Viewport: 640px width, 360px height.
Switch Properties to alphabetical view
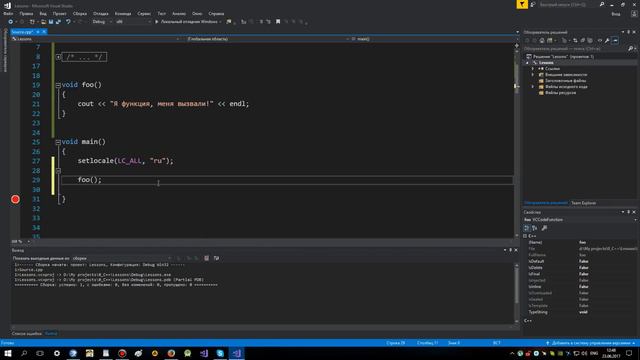[535, 228]
